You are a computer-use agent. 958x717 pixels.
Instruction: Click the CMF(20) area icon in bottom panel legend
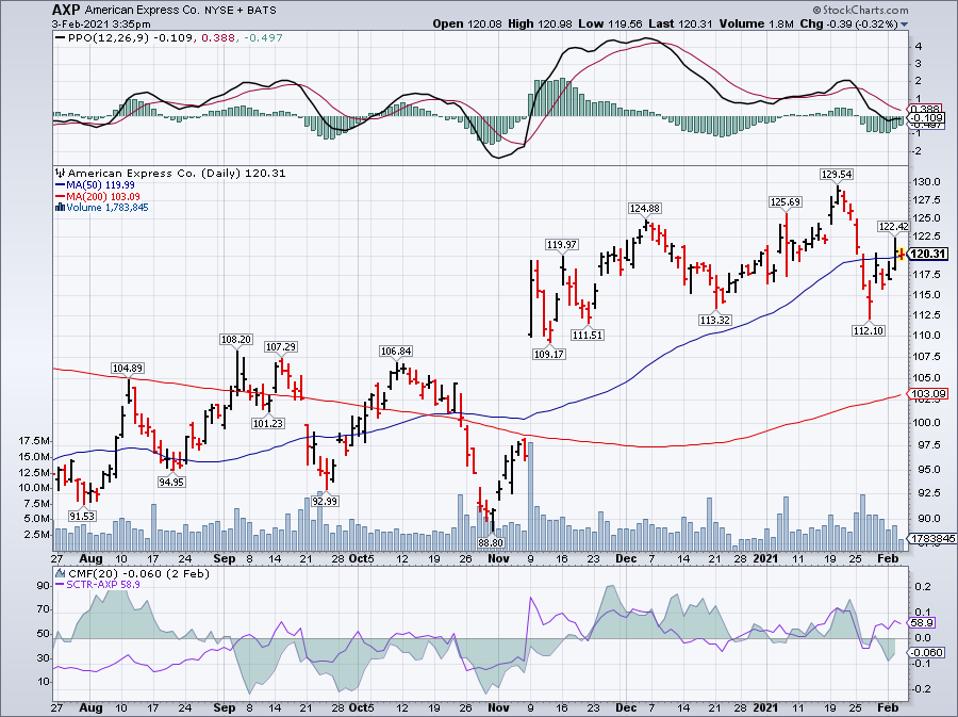[60, 574]
